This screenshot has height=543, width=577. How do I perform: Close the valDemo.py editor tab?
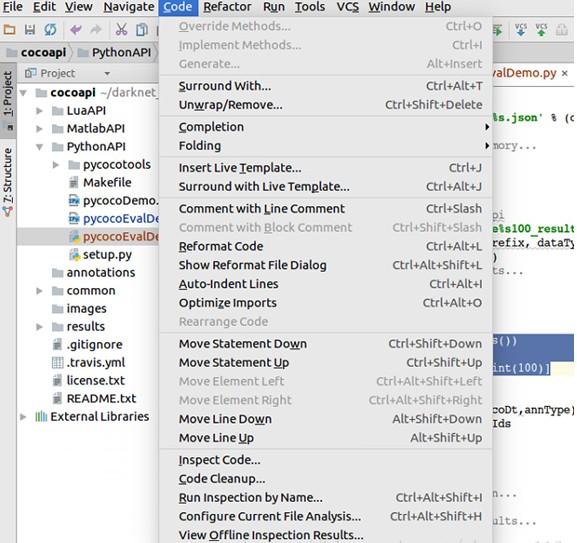pos(564,74)
